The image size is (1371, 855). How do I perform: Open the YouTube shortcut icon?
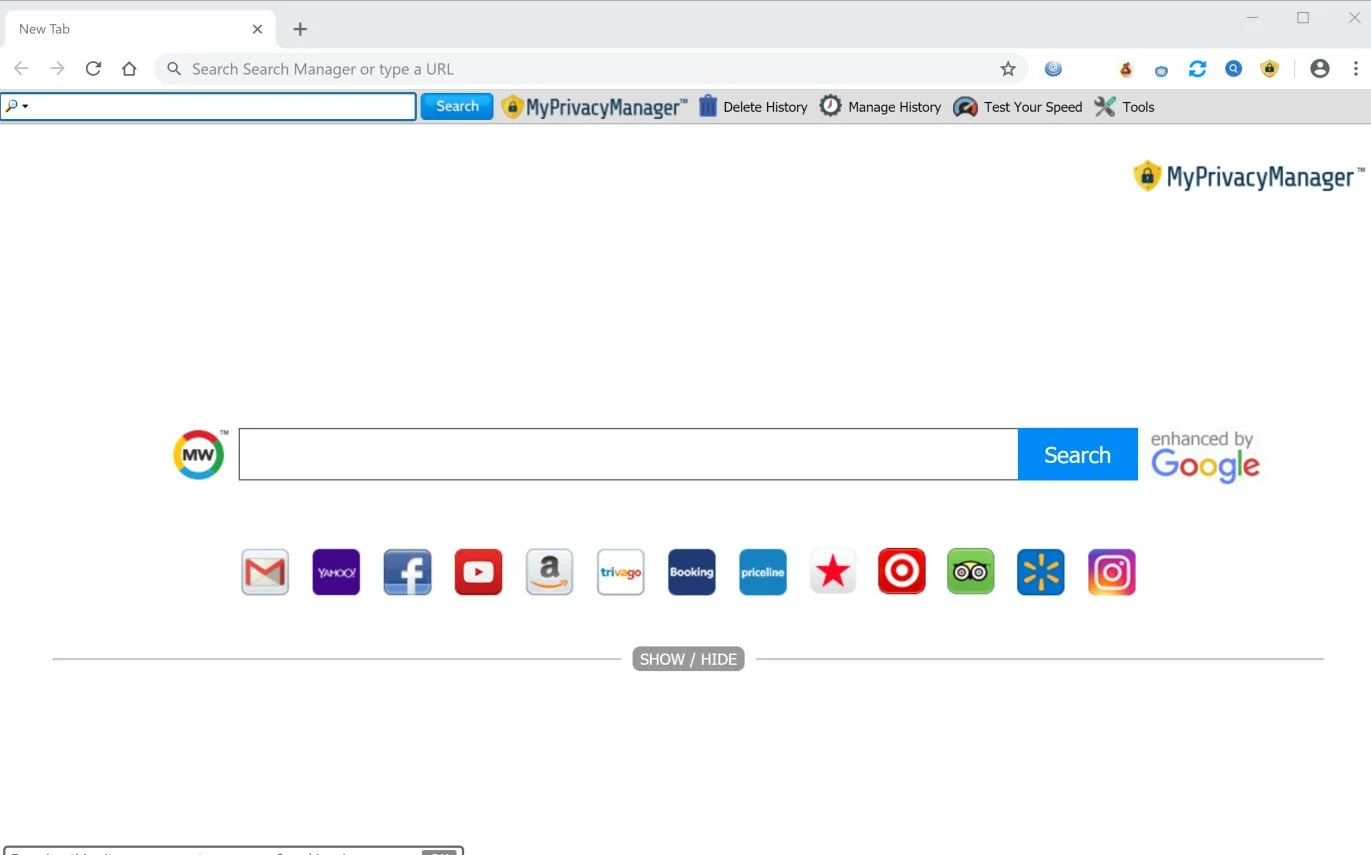[x=478, y=572]
